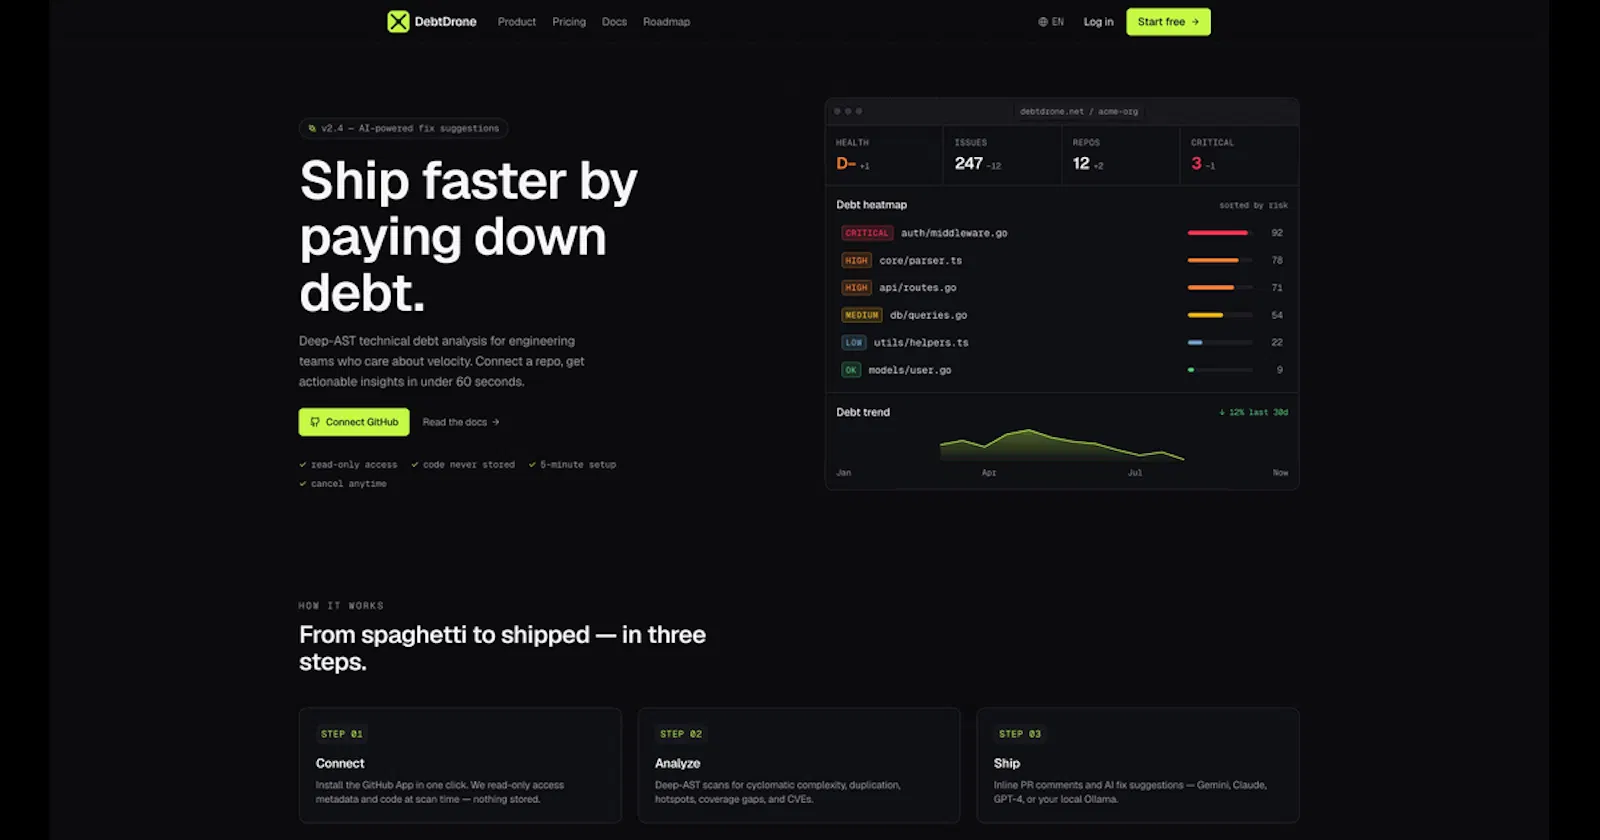Click the REPOS count 12

click(x=1081, y=163)
